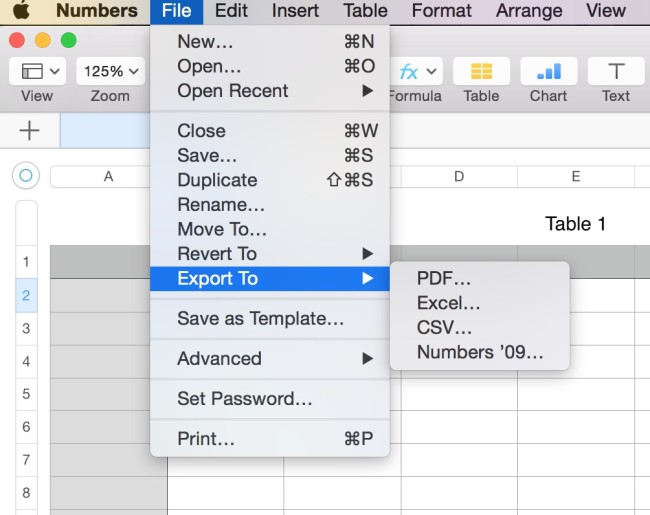Open the View sidebar icon

pyautogui.click(x=37, y=72)
